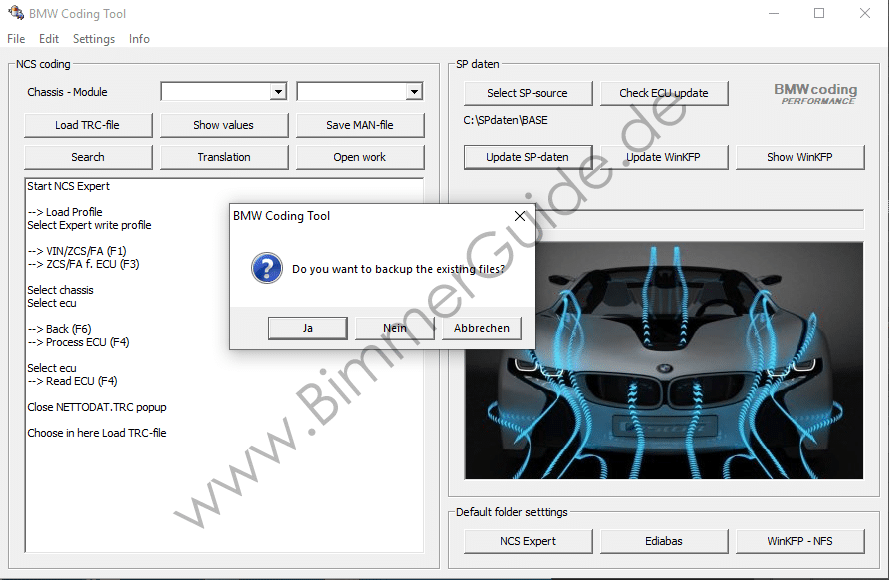Click the Update WinKFP button
Screen dimensions: 890x581
pos(663,157)
